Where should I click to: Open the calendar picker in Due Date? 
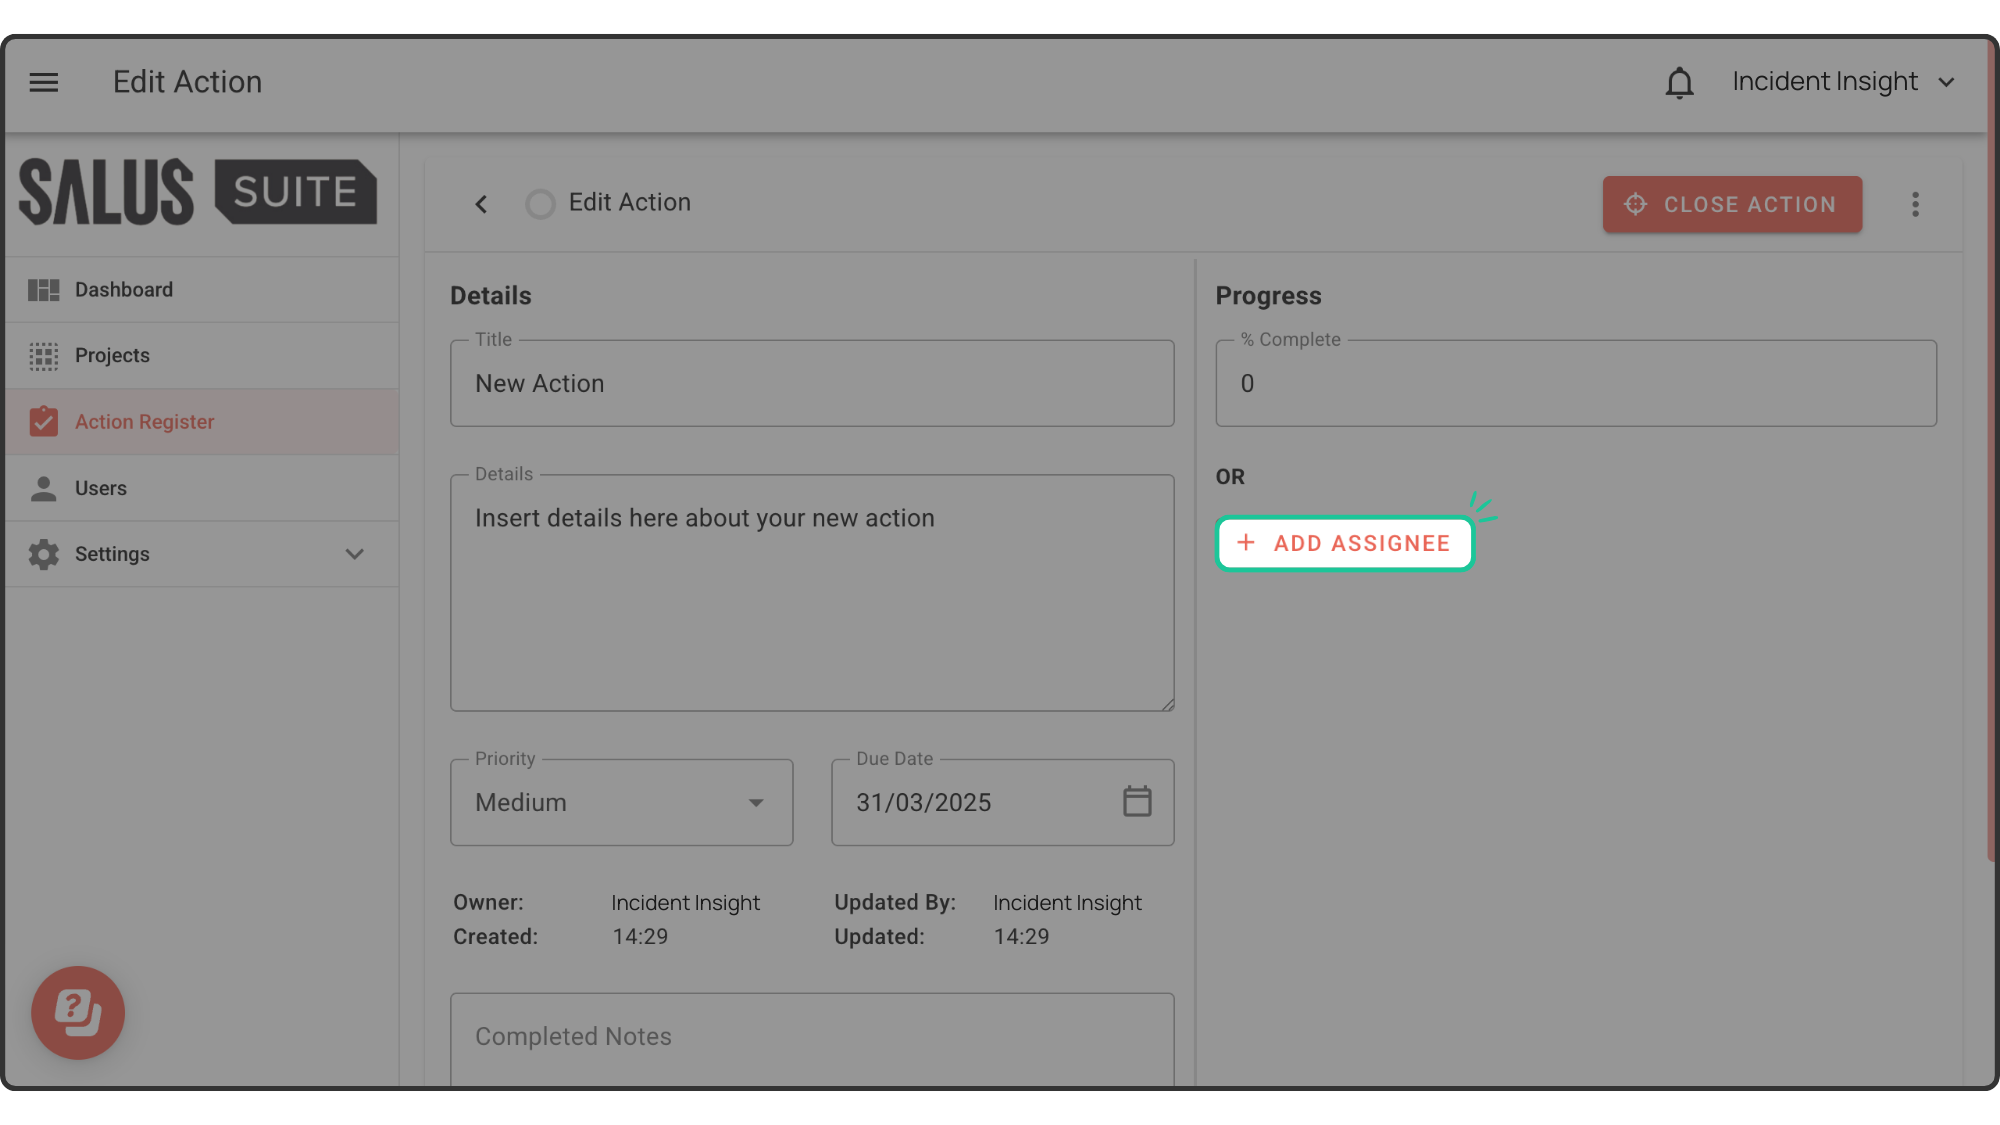1137,802
